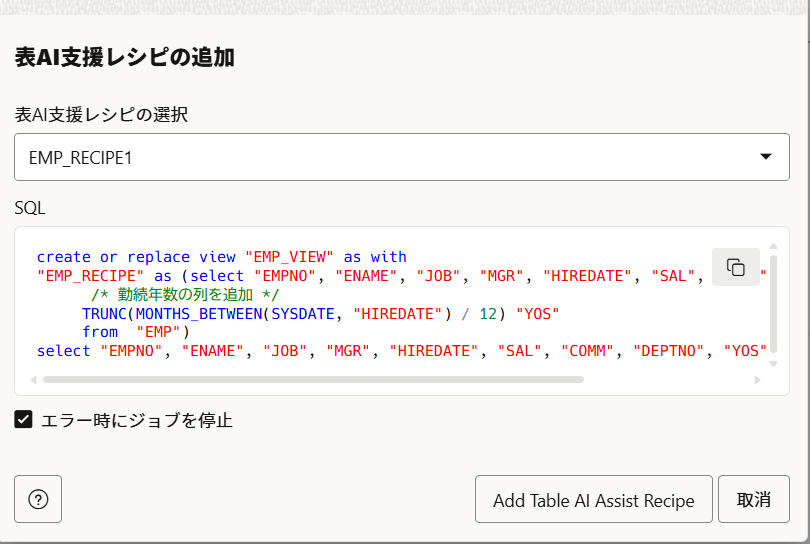Click MONTHS_BETWEEN function in the SQL
The width and height of the screenshot is (810, 544).
tap(199, 314)
